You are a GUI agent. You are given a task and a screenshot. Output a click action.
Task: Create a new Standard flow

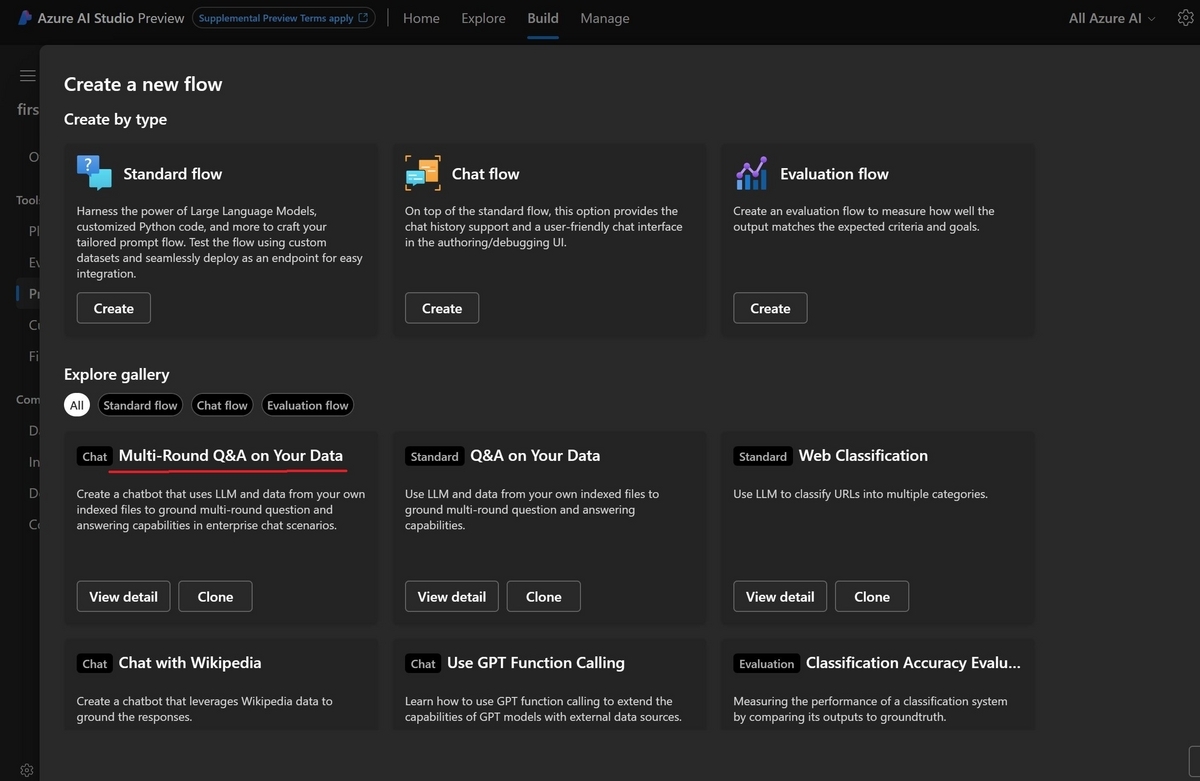click(x=113, y=308)
